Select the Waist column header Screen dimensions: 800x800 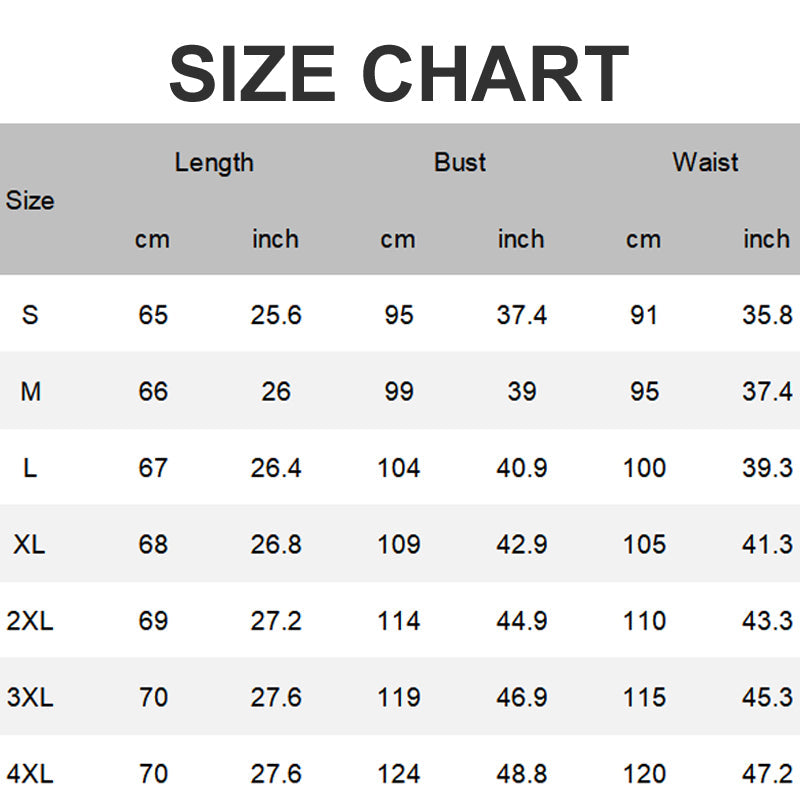[x=705, y=162]
